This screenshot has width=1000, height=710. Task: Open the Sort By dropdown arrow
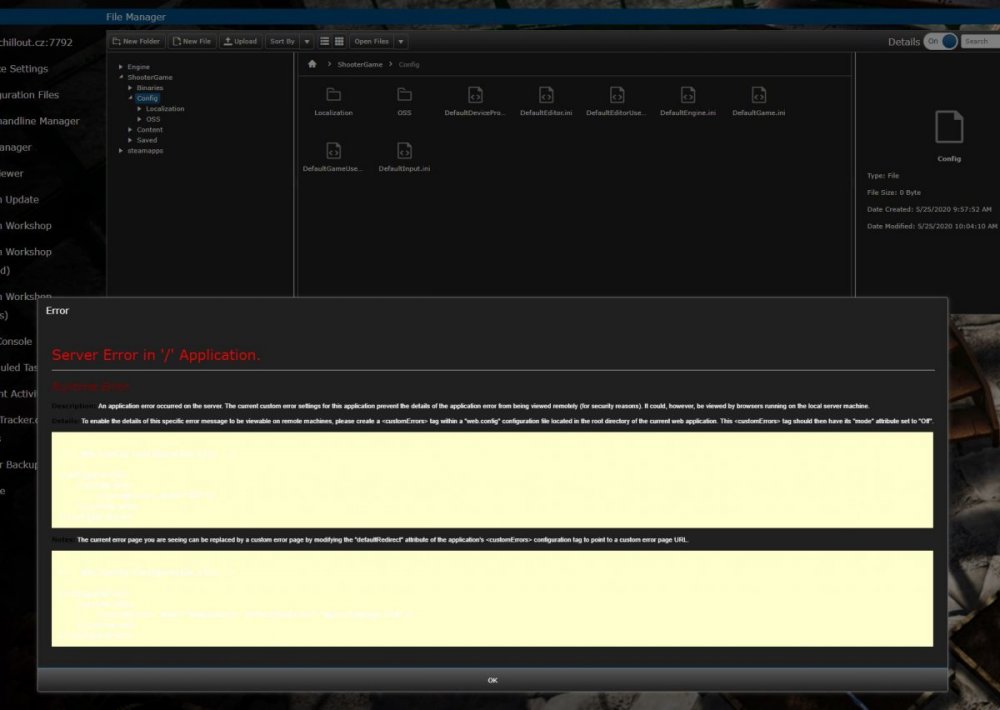pyautogui.click(x=307, y=42)
